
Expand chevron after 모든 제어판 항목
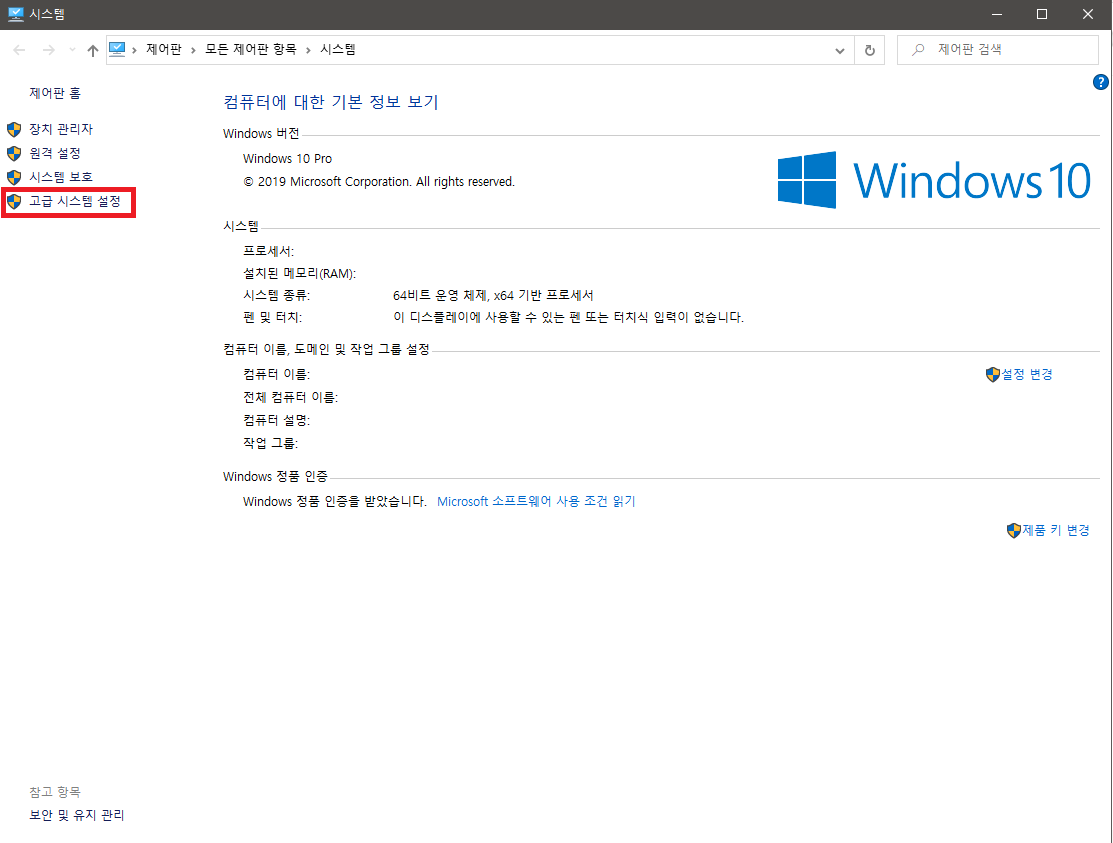click(x=308, y=50)
